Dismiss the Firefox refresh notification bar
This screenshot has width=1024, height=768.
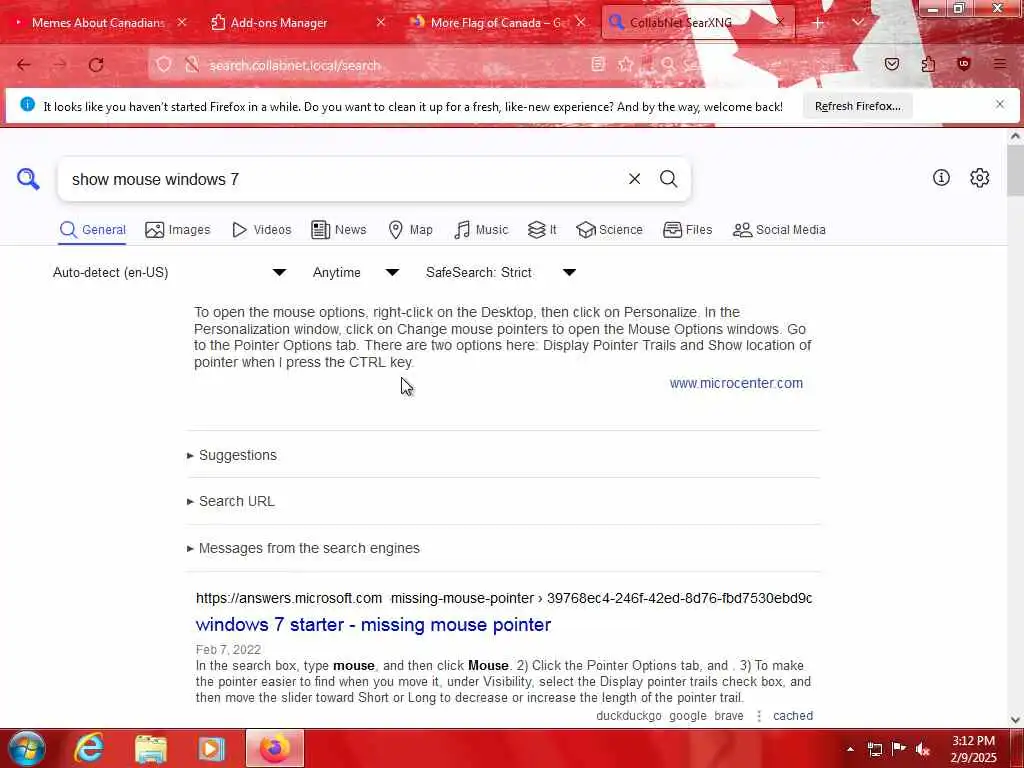[999, 104]
